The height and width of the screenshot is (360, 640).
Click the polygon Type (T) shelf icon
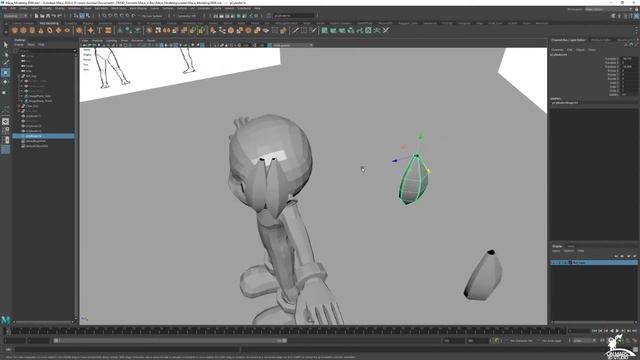pyautogui.click(x=99, y=30)
